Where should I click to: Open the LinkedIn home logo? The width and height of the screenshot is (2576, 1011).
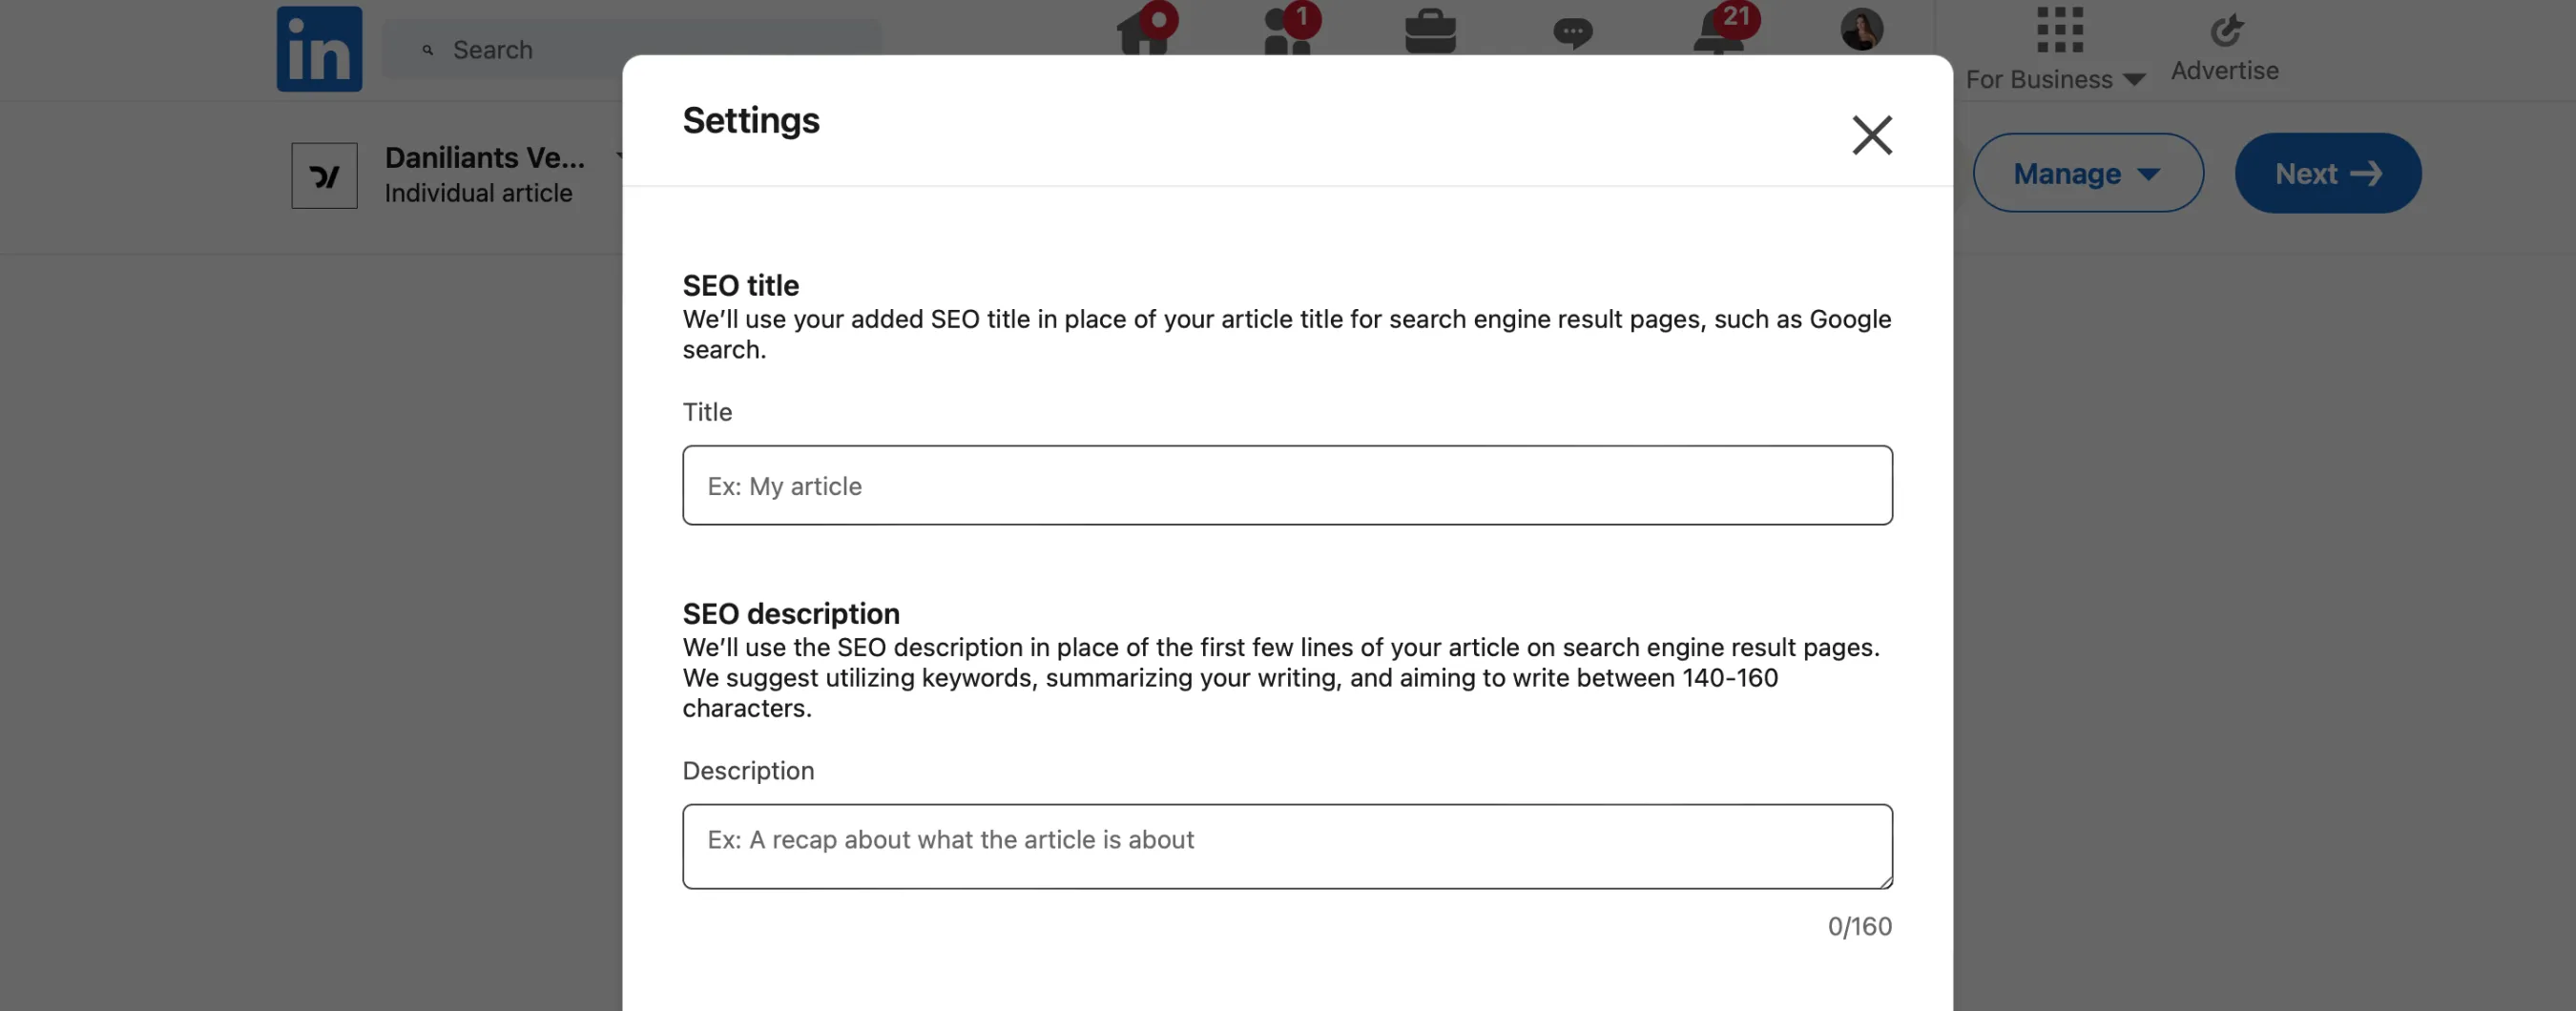(319, 49)
